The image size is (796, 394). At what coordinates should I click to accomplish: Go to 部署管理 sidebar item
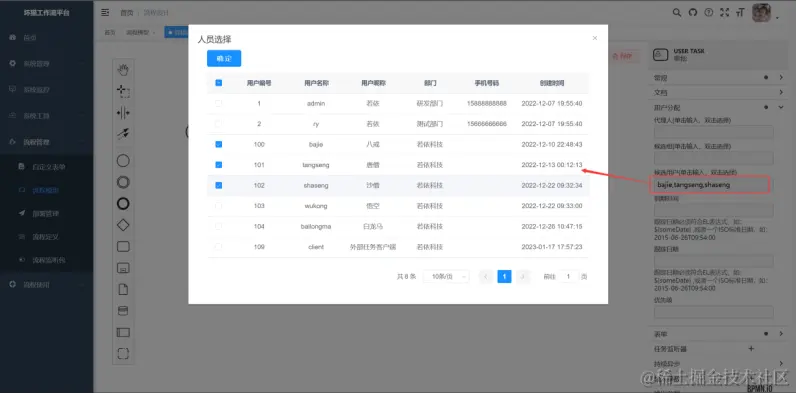47,213
